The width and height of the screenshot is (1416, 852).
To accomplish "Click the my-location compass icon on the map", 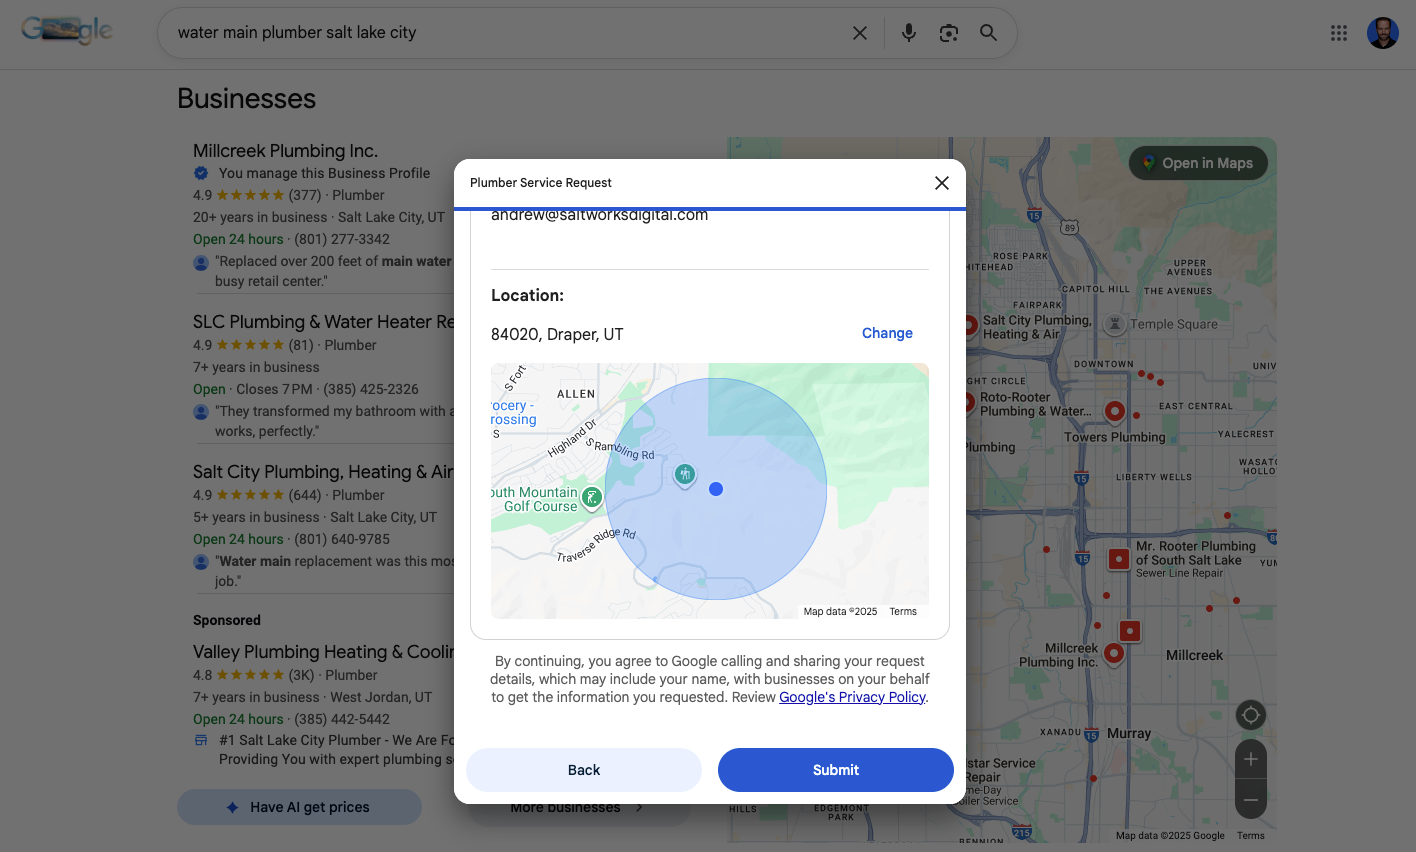I will [1250, 714].
